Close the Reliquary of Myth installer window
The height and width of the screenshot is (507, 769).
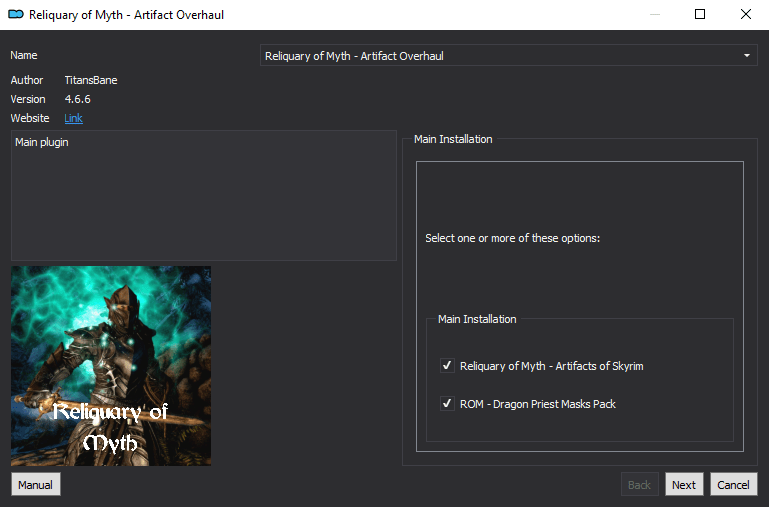pos(746,15)
